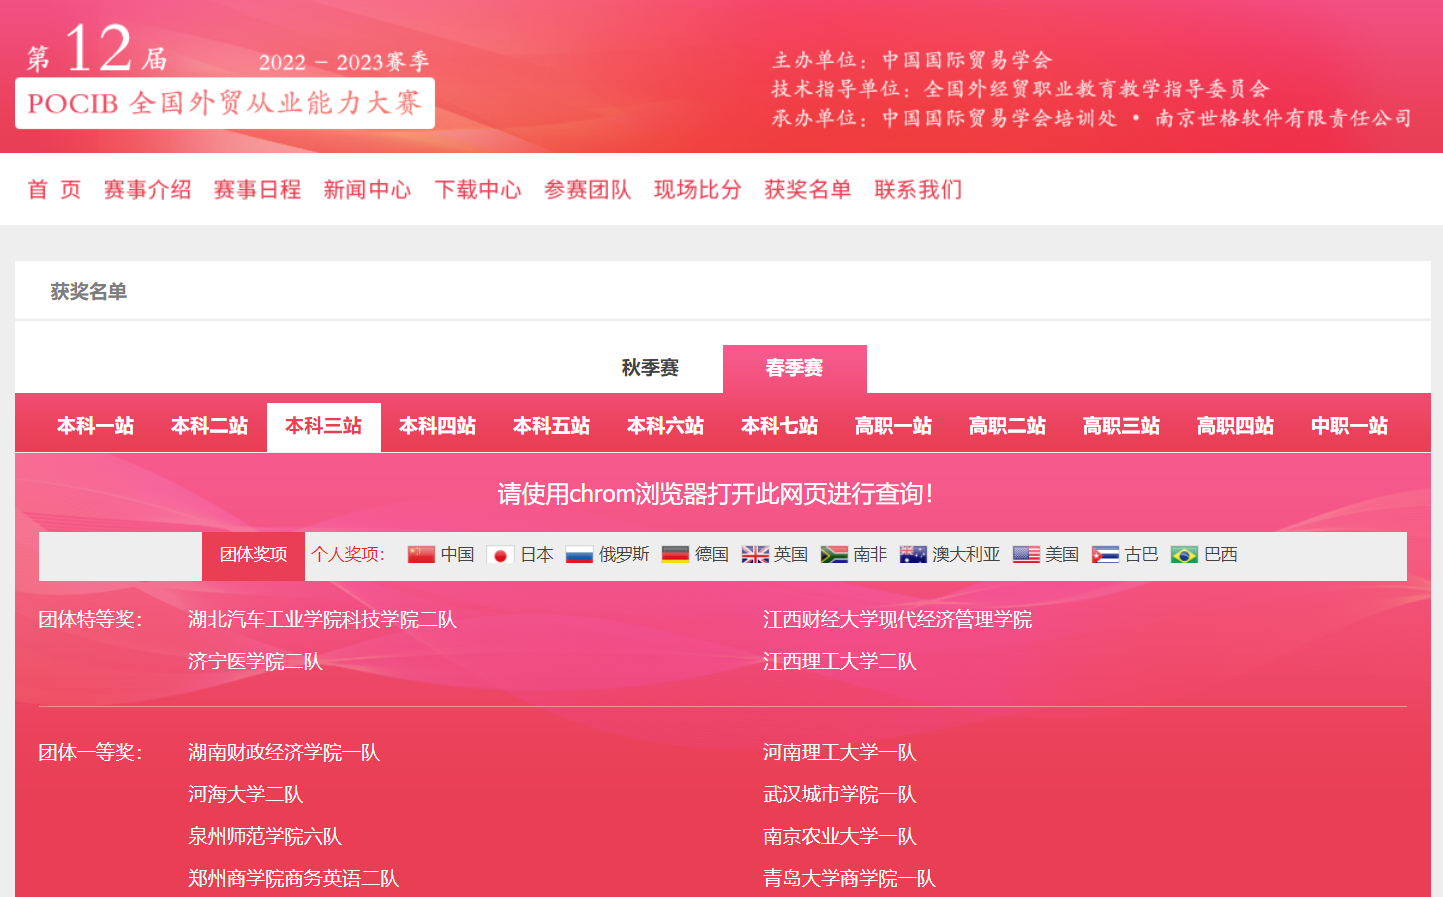Open the 联系我们 menu item

coord(918,189)
